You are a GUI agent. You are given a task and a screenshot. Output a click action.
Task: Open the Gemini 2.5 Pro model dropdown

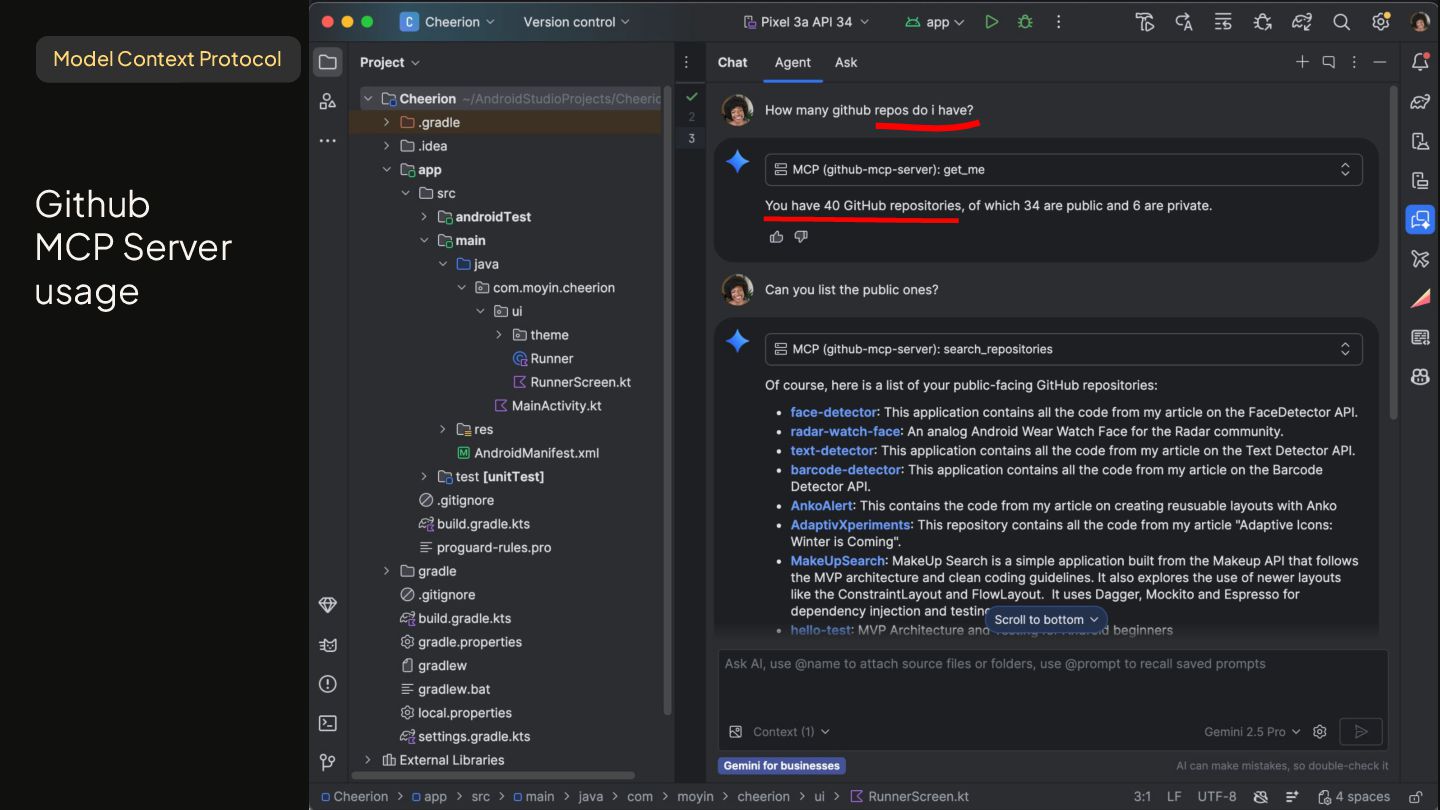(1252, 732)
